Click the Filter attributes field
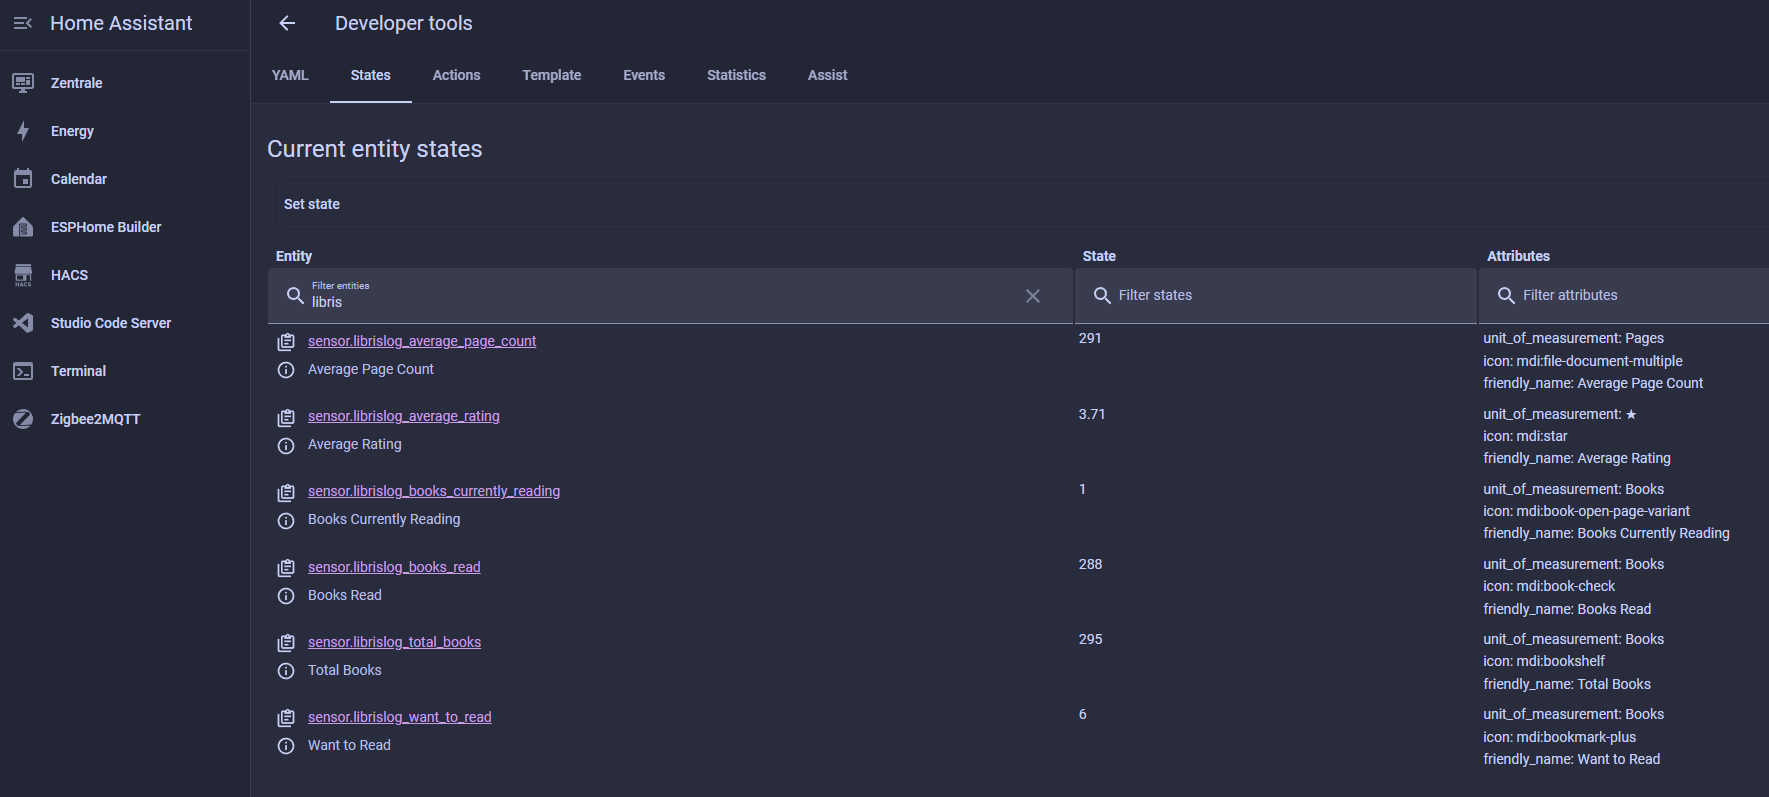This screenshot has height=797, width=1769. (x=1624, y=296)
